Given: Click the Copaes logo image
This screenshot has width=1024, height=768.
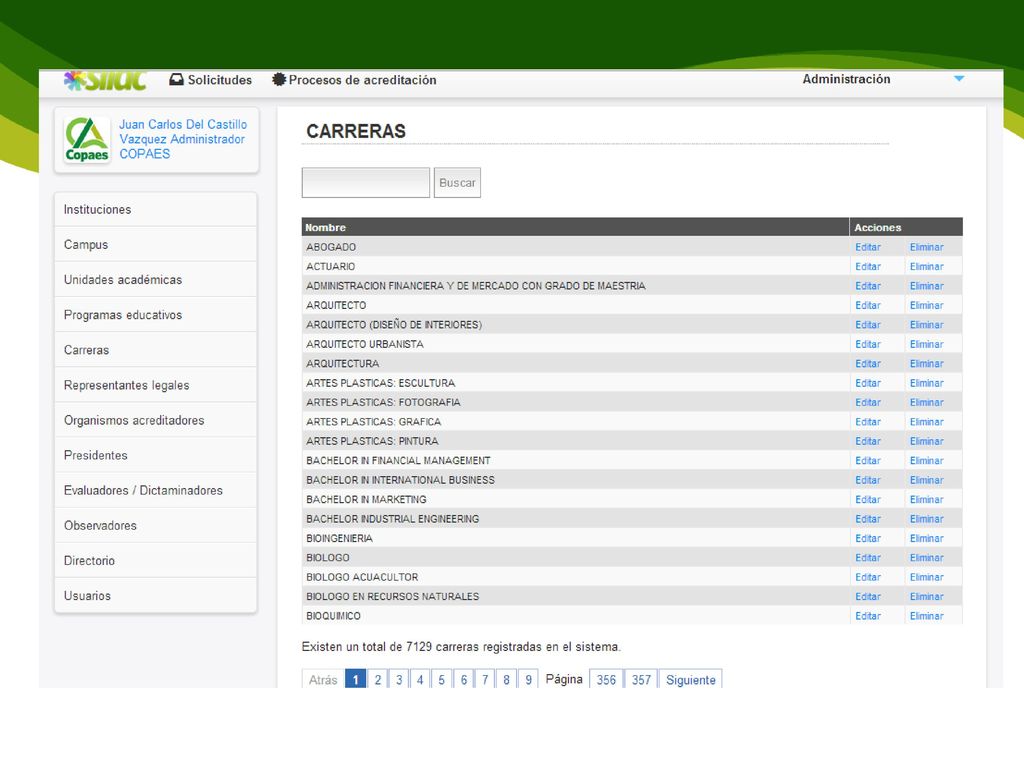Looking at the screenshot, I should pyautogui.click(x=87, y=139).
